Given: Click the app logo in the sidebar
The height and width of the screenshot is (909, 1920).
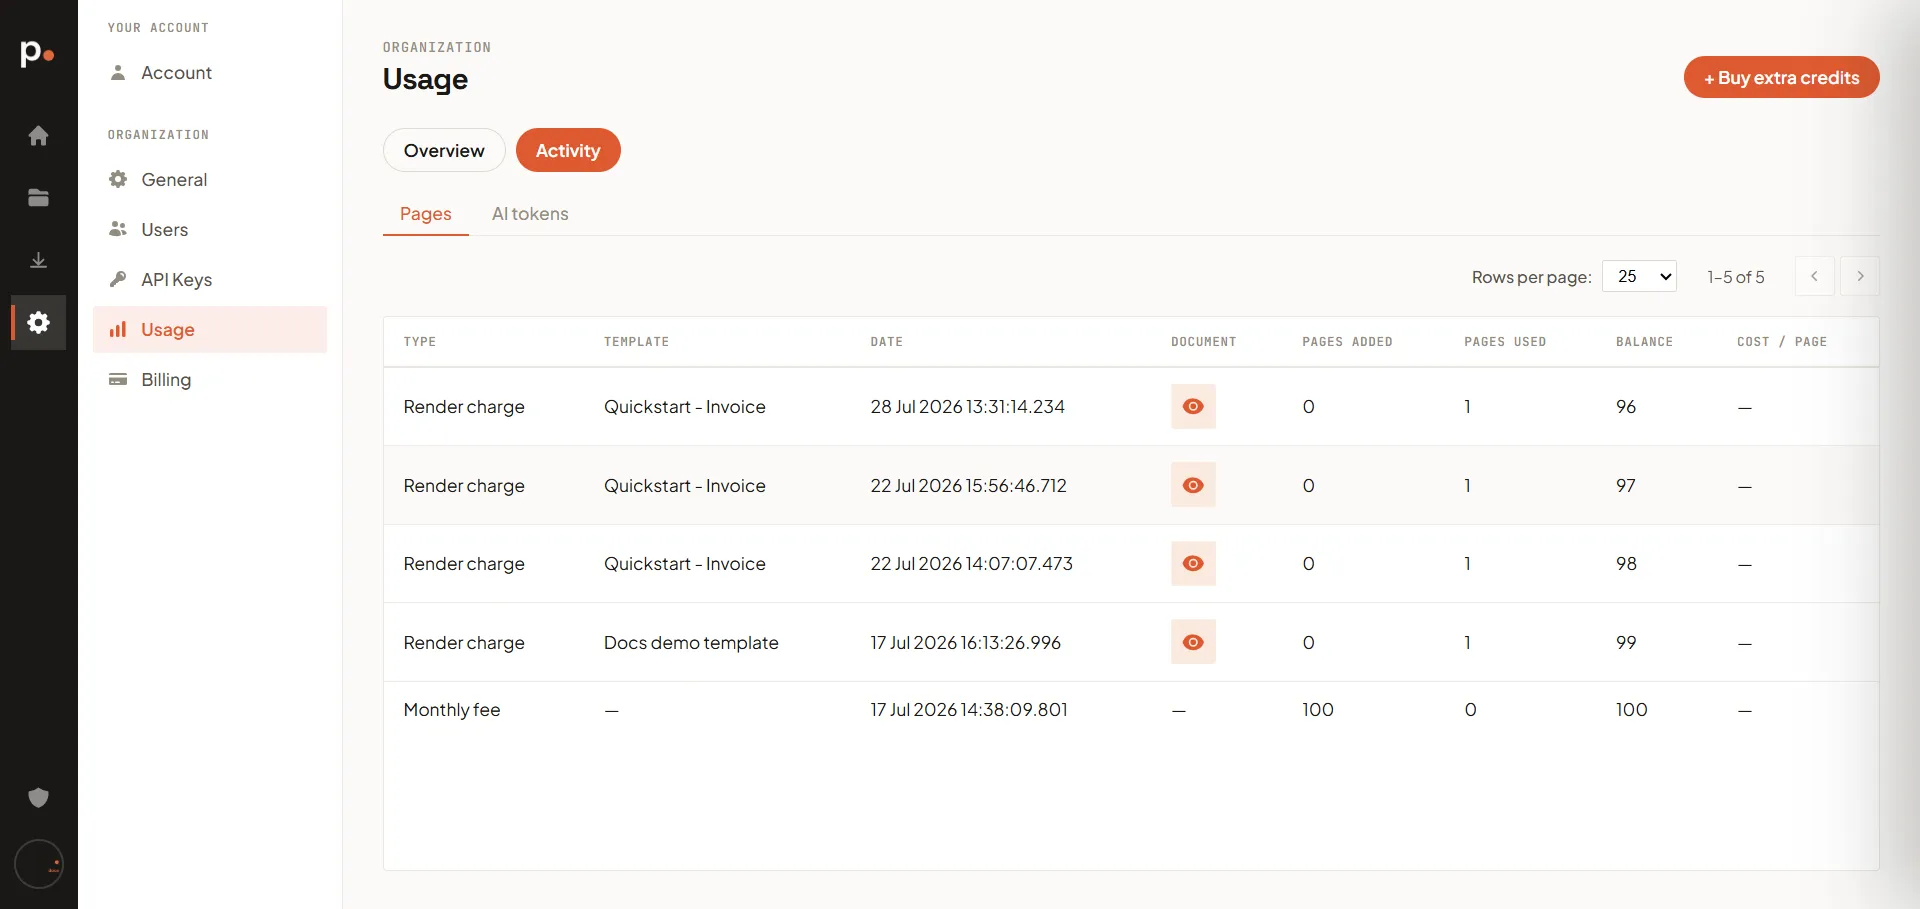Looking at the screenshot, I should [x=37, y=53].
